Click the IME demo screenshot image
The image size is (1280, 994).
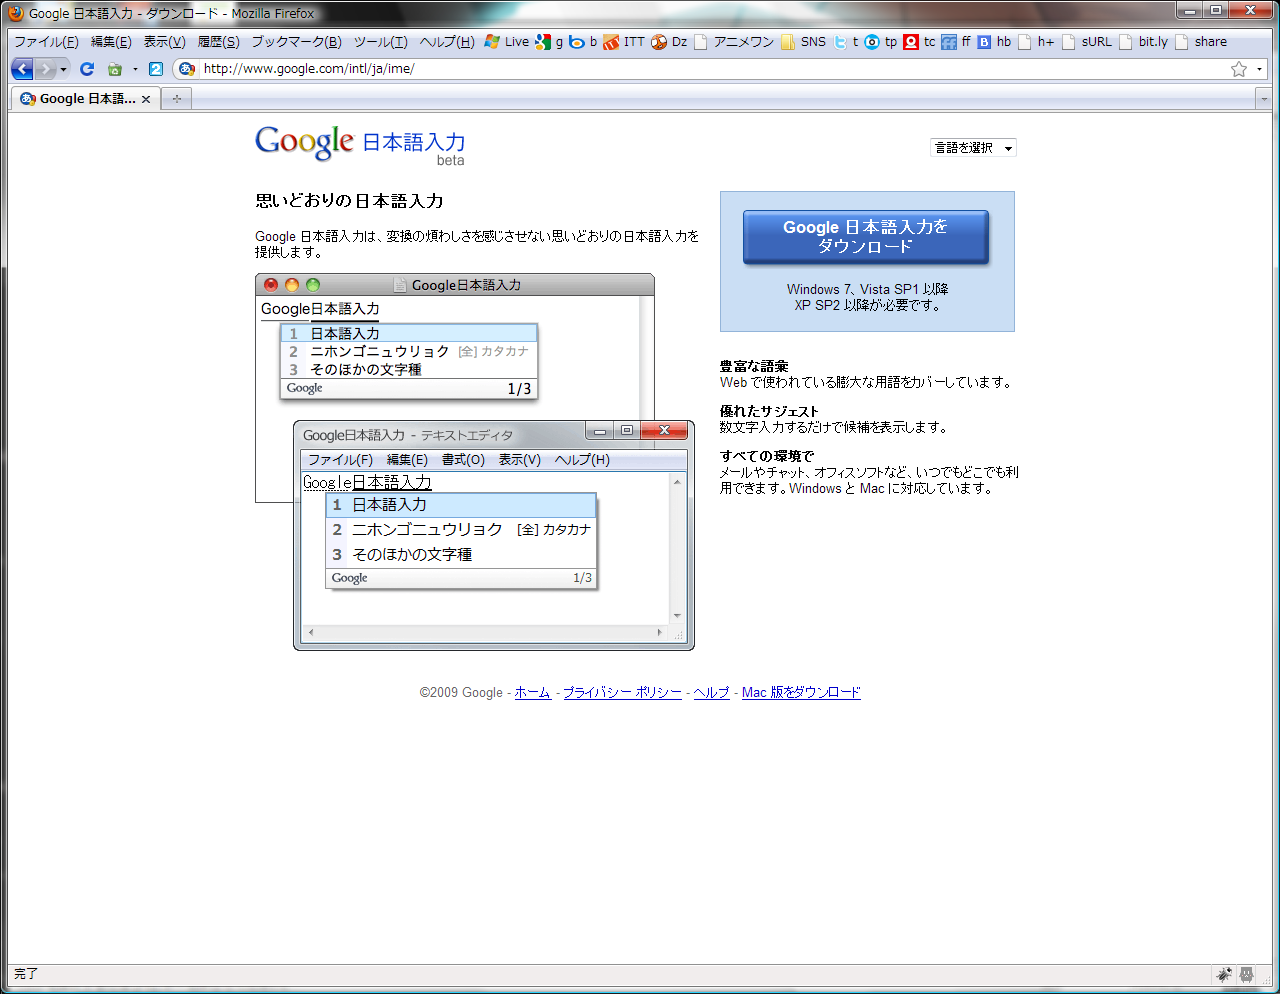(475, 462)
